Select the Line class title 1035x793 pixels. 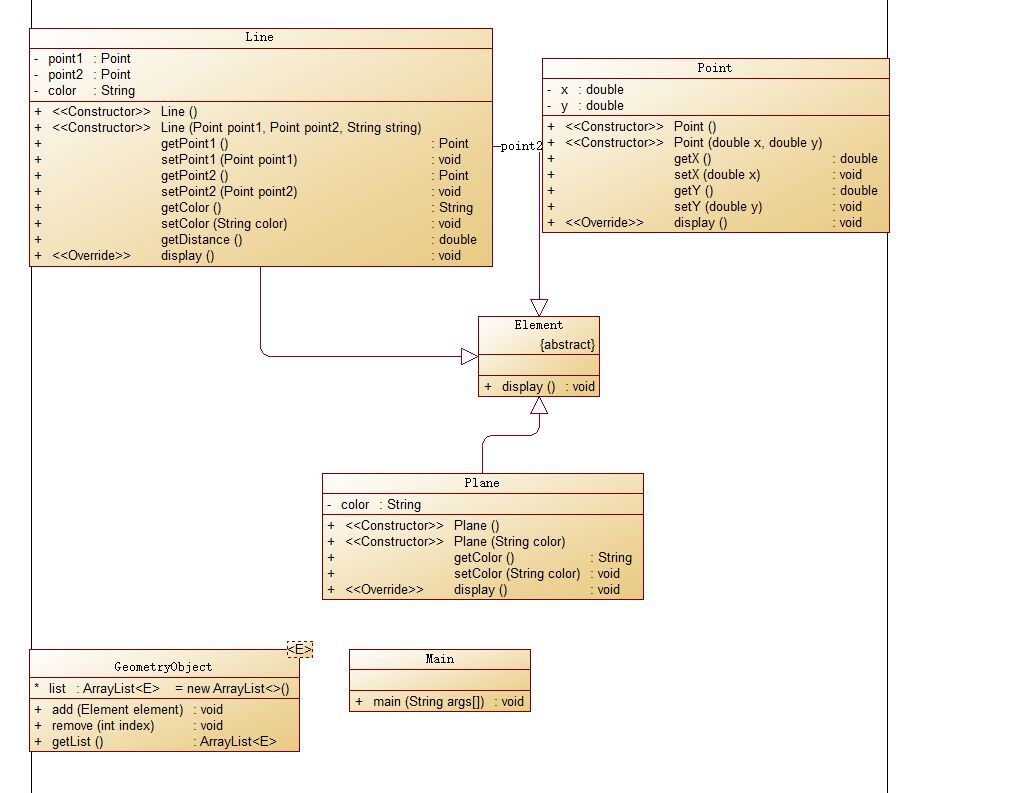(259, 38)
